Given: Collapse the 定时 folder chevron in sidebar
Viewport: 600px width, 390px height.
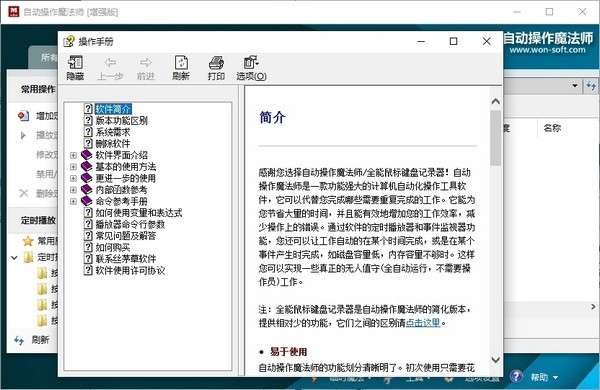Looking at the screenshot, I should tap(14, 258).
